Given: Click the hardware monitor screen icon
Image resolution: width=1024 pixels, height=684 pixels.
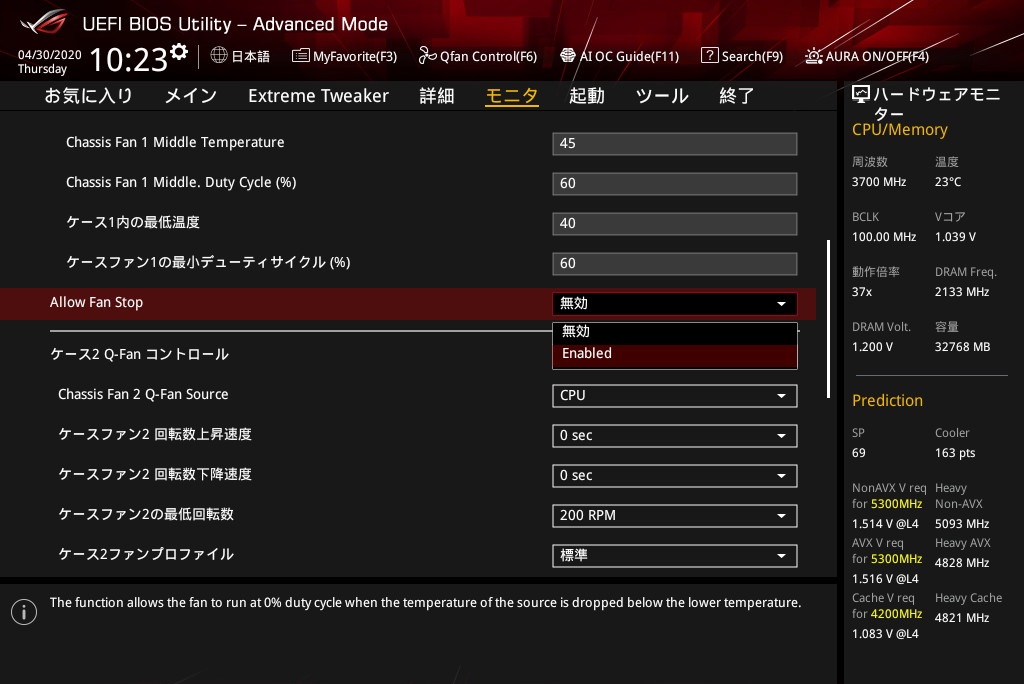Looking at the screenshot, I should pos(861,94).
